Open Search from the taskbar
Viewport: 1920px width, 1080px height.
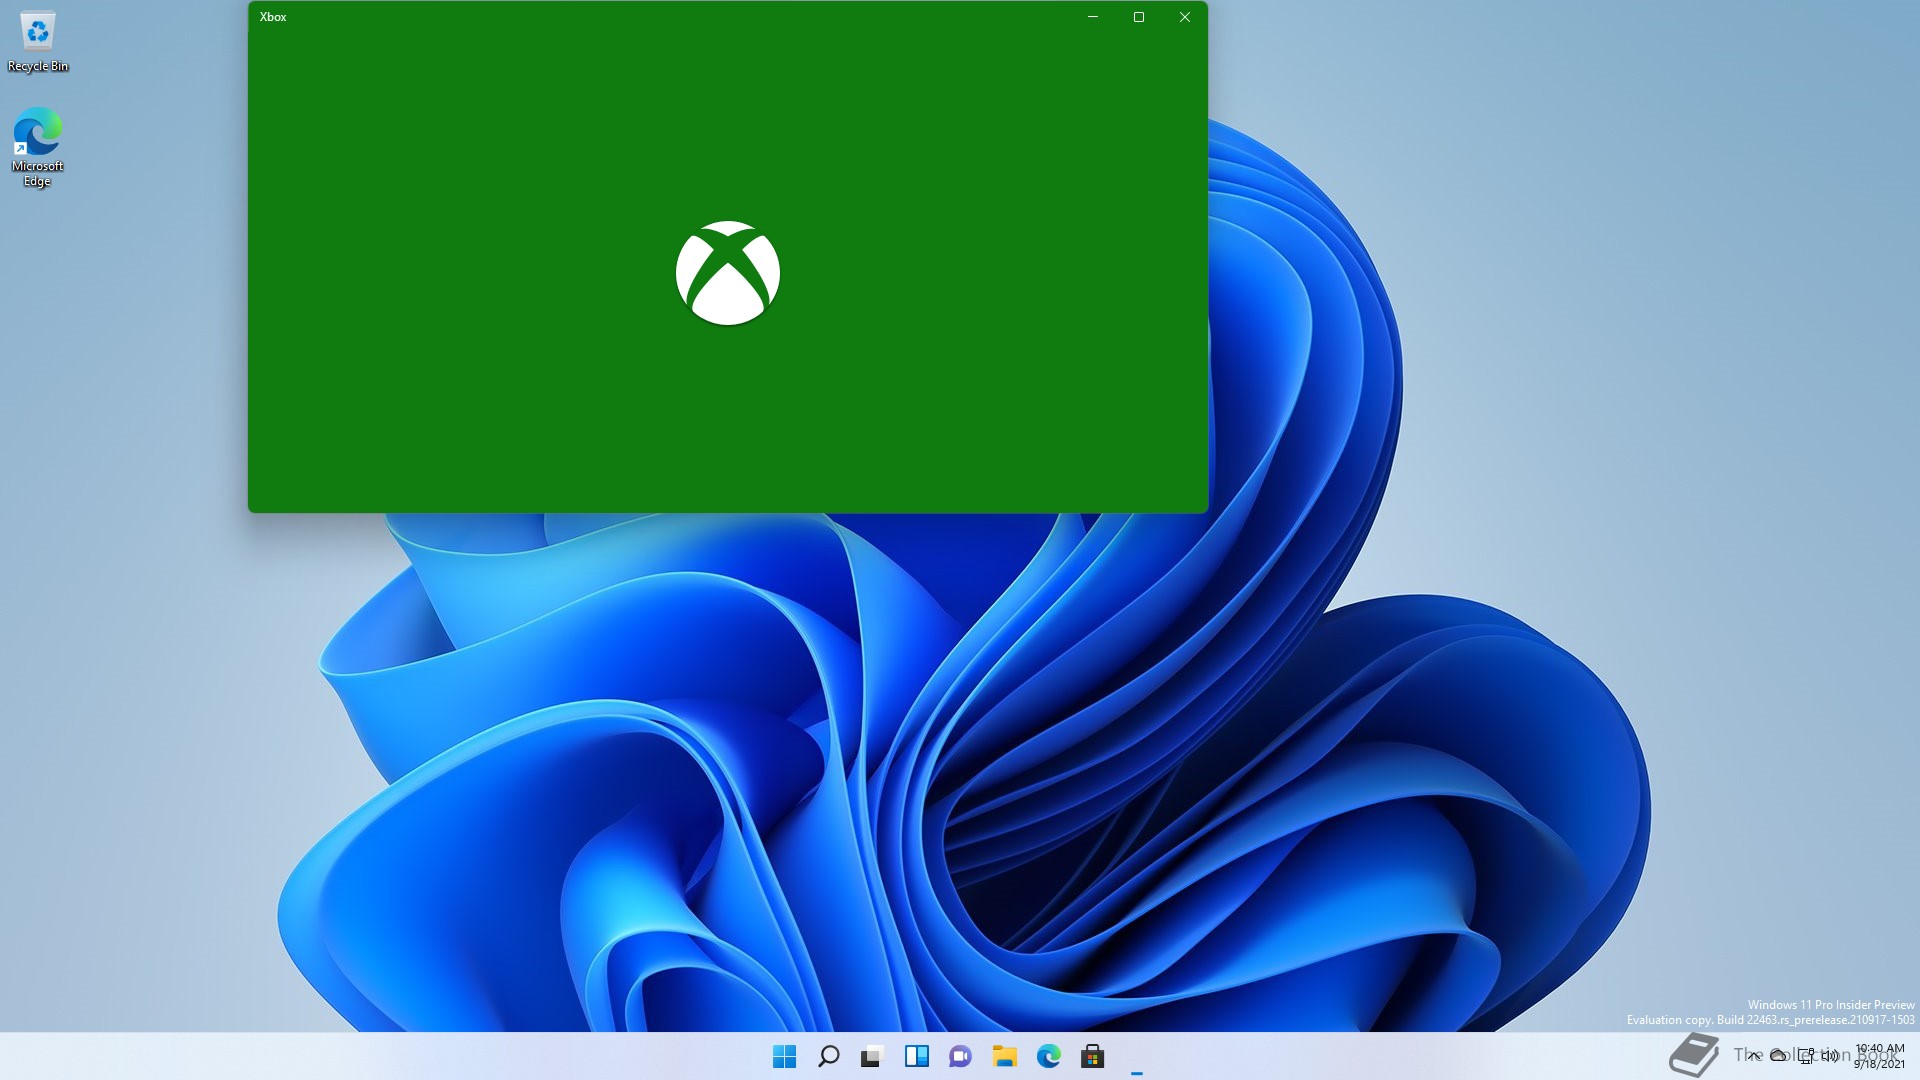coord(828,1056)
